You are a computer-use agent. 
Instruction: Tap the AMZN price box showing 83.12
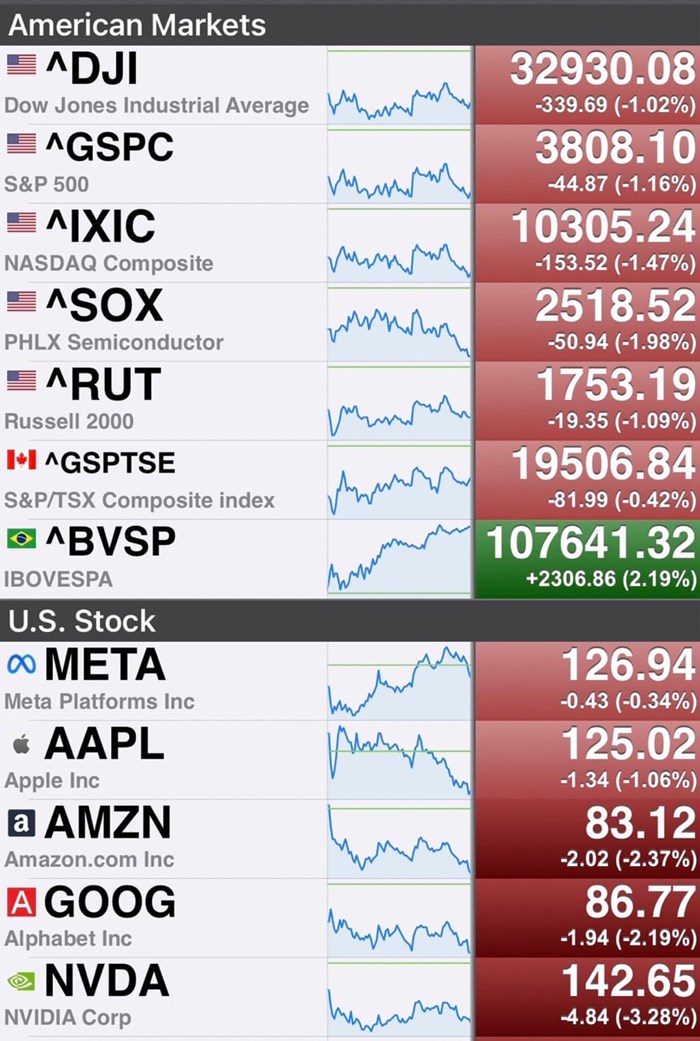[586, 839]
